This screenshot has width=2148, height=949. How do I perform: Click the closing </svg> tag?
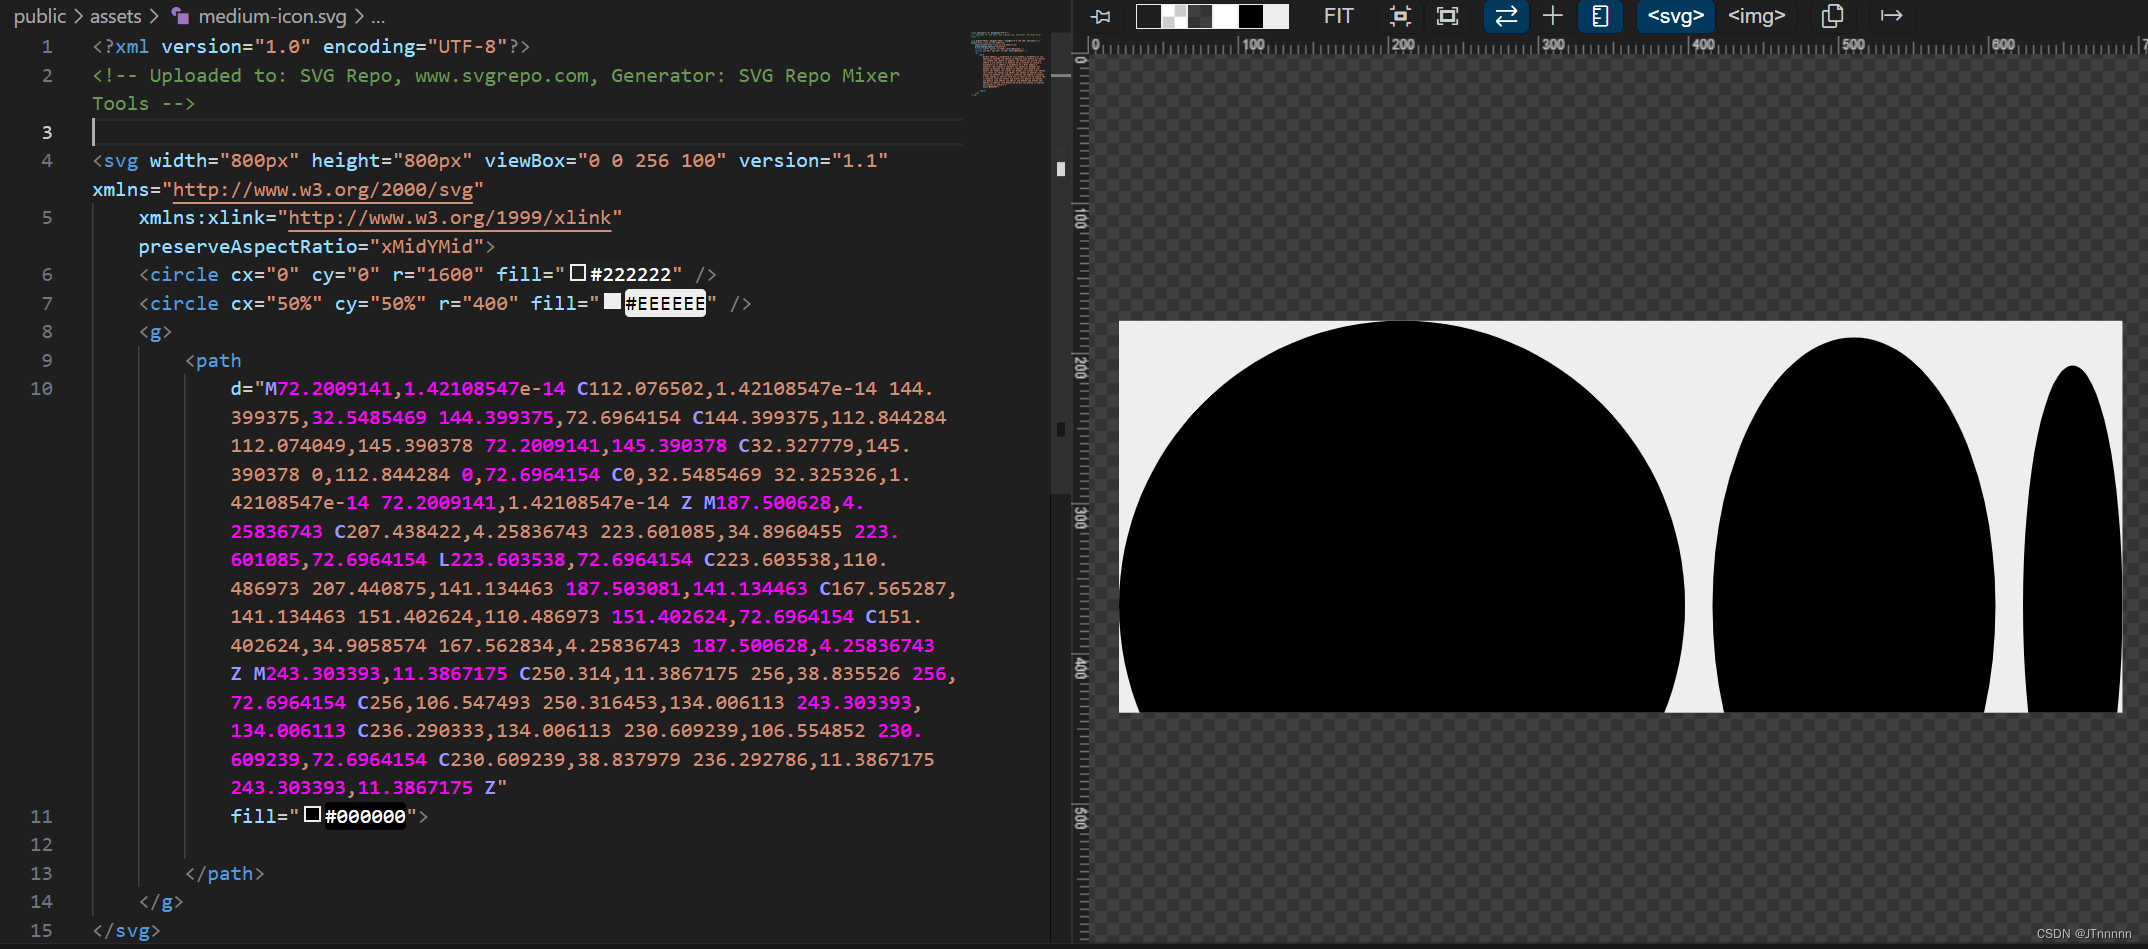(126, 930)
